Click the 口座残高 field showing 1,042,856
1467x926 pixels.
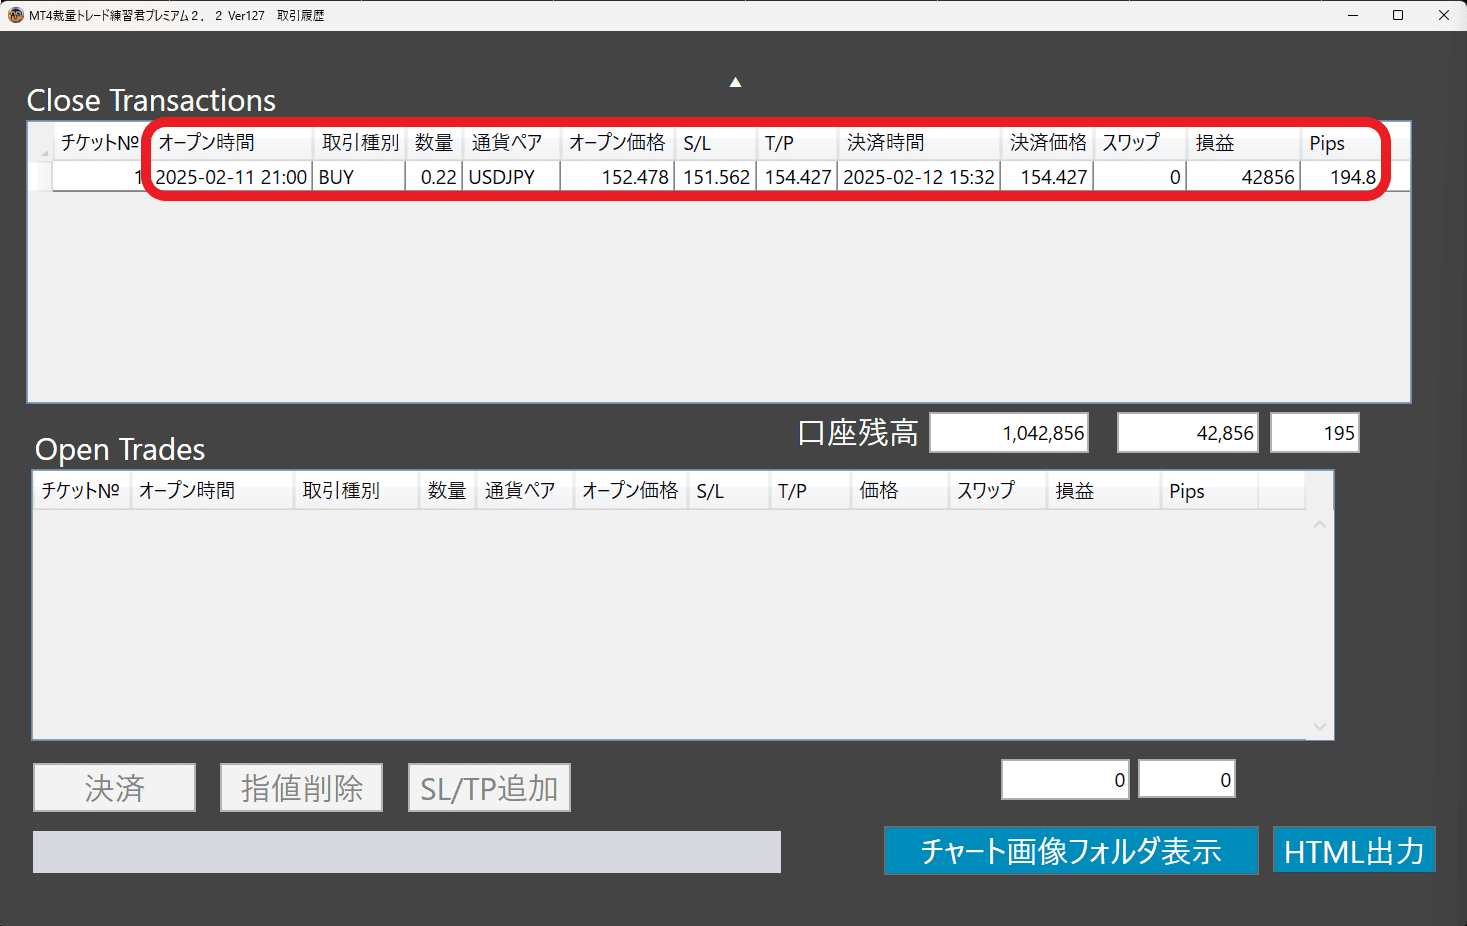click(1009, 433)
